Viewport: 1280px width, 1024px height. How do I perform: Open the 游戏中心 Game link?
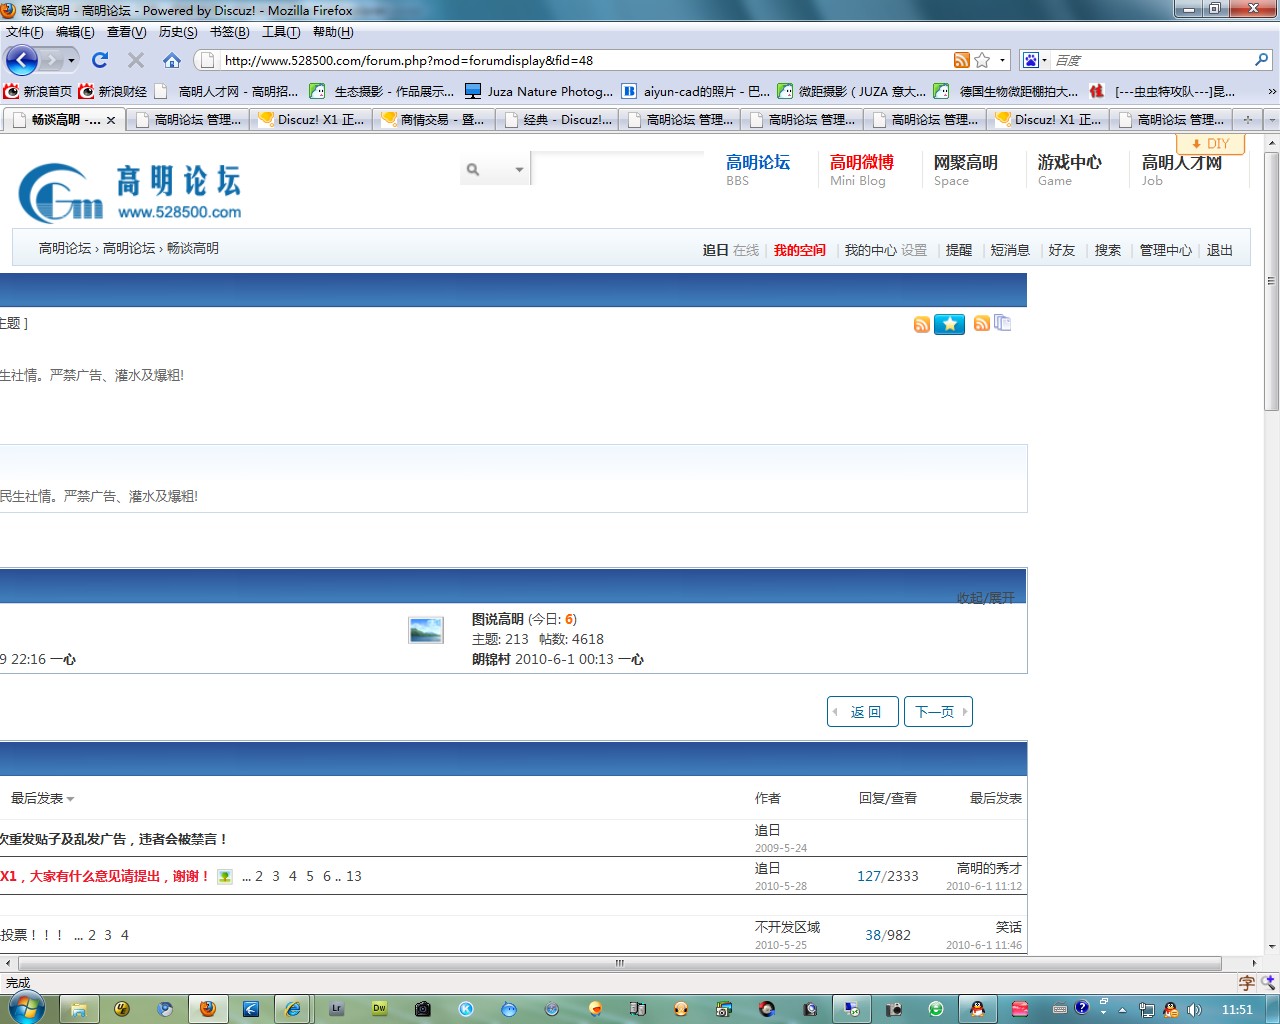coord(1070,169)
